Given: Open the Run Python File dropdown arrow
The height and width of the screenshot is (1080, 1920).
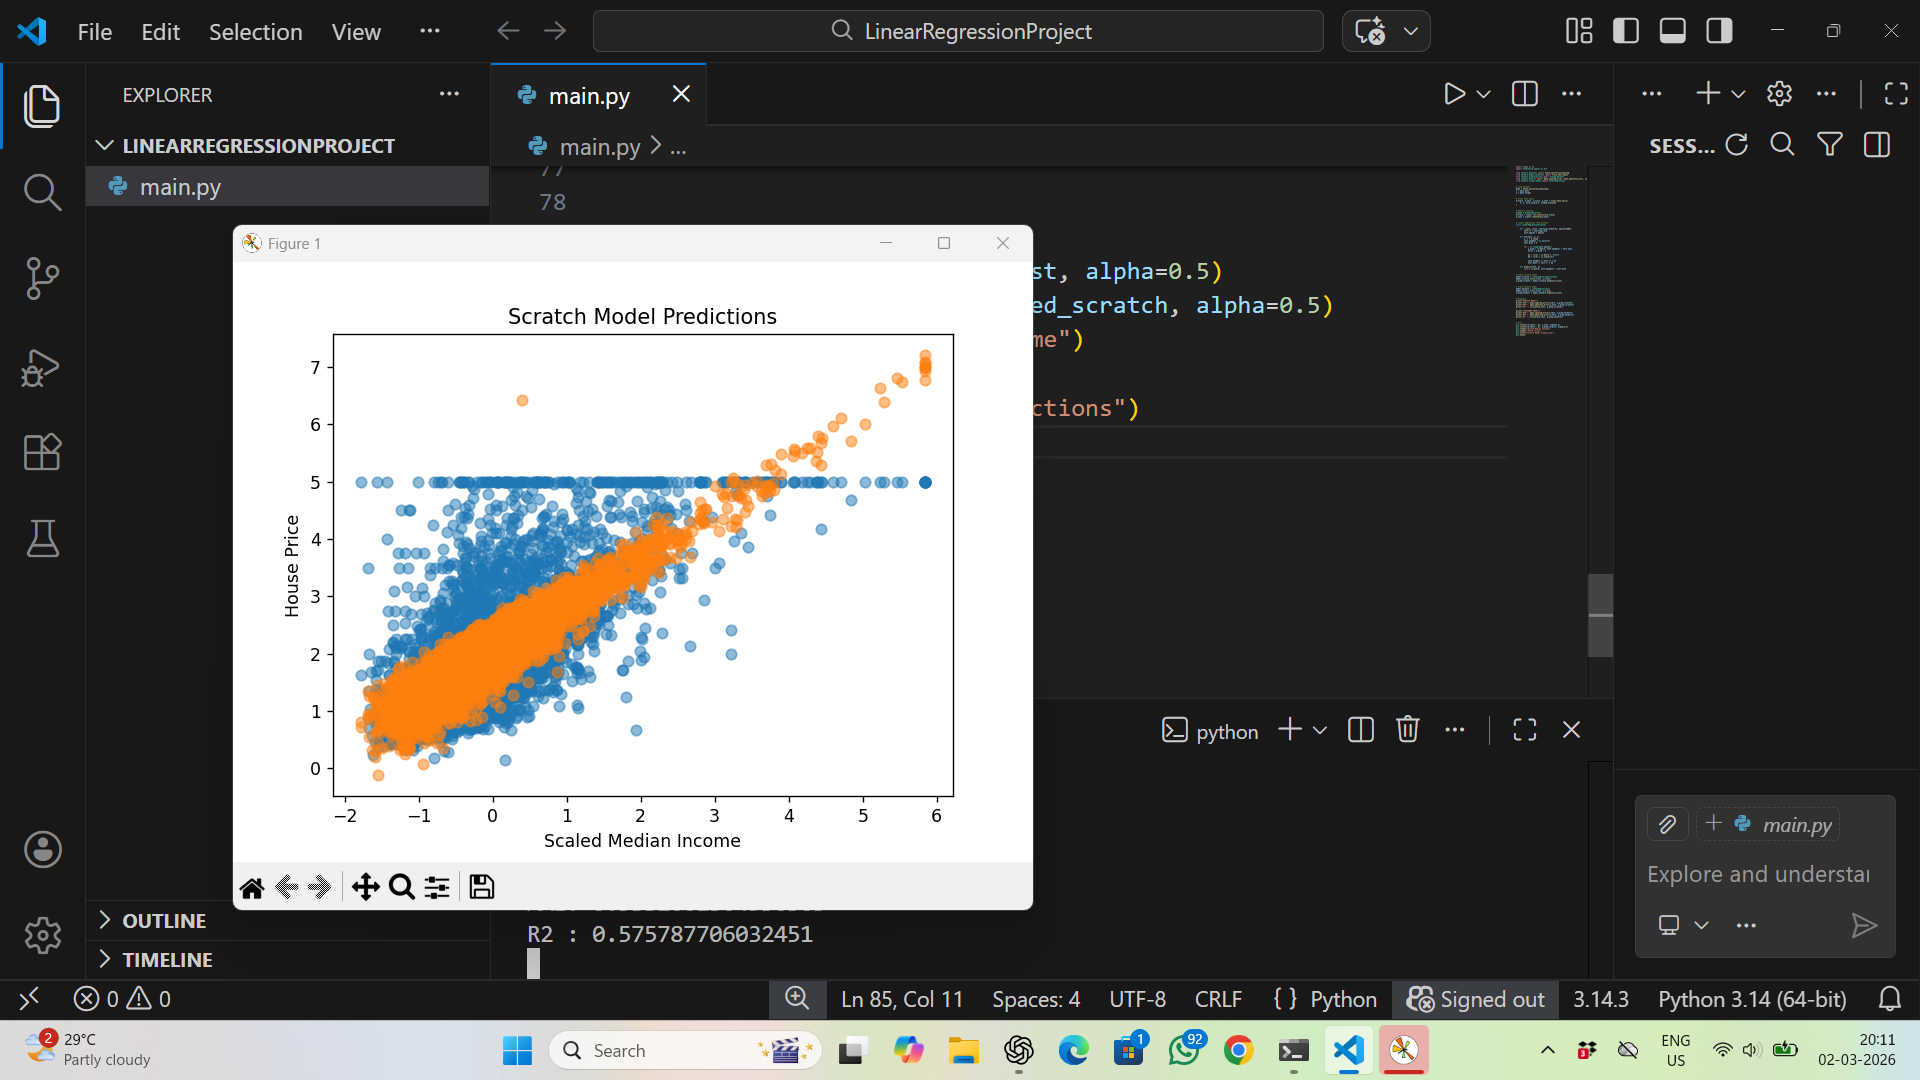Looking at the screenshot, I should [x=1484, y=94].
